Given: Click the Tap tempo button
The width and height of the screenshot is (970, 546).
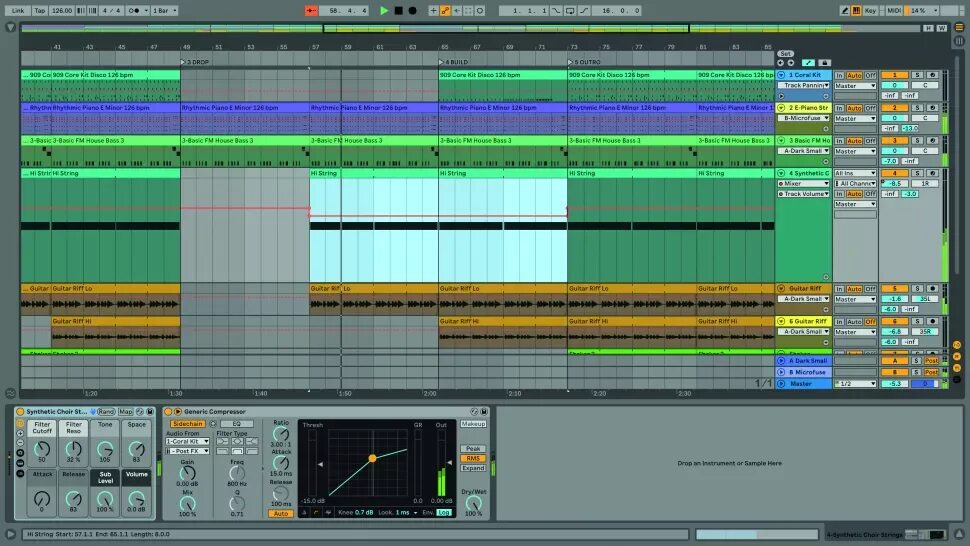Looking at the screenshot, I should coord(40,11).
